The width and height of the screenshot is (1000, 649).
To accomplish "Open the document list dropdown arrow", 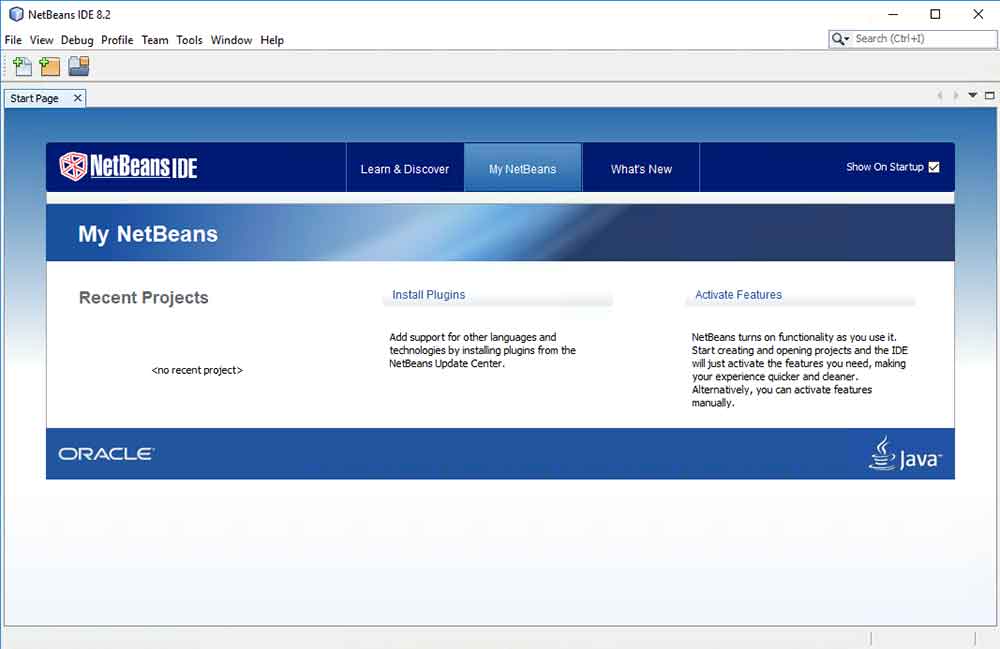I will [973, 96].
